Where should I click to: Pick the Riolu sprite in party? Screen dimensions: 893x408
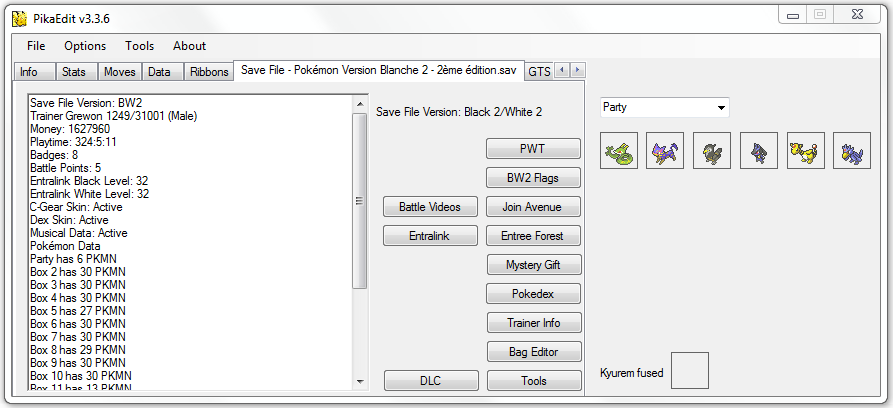759,150
